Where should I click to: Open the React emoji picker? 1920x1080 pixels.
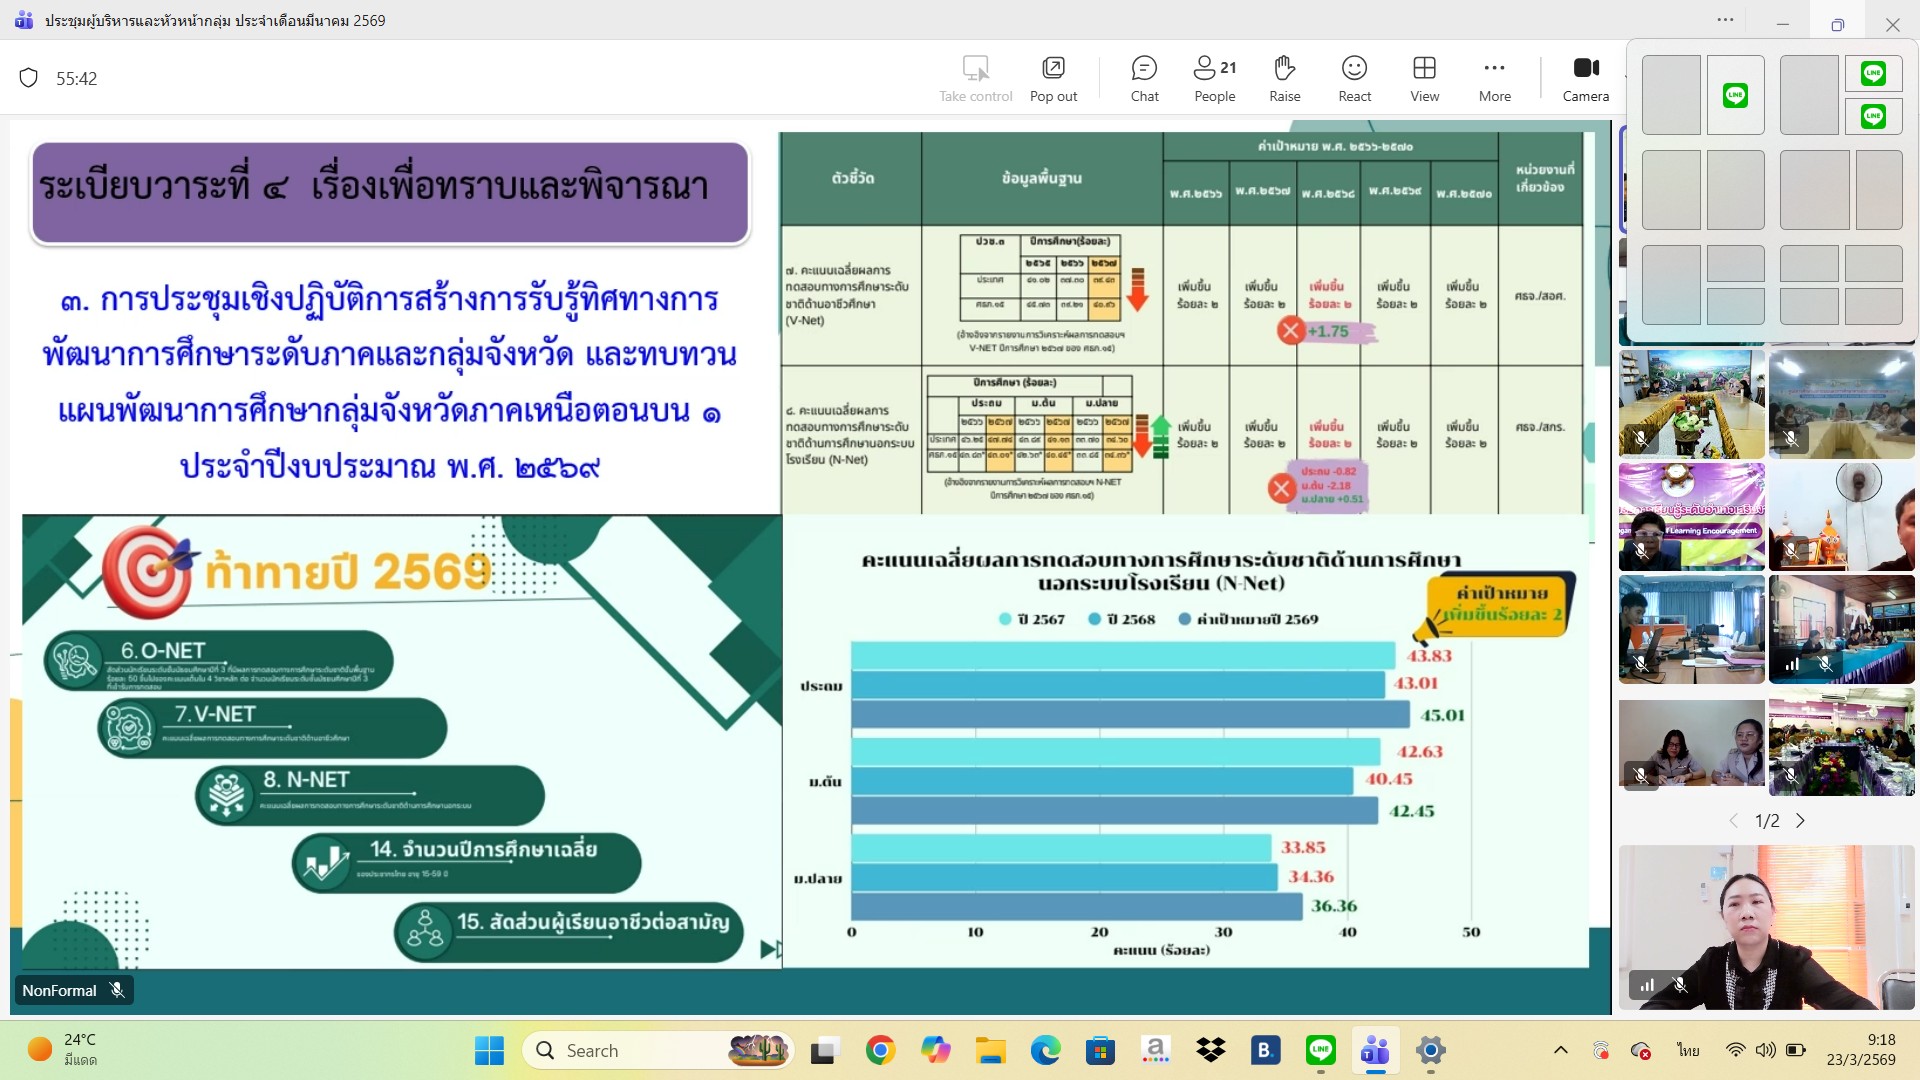point(1354,78)
